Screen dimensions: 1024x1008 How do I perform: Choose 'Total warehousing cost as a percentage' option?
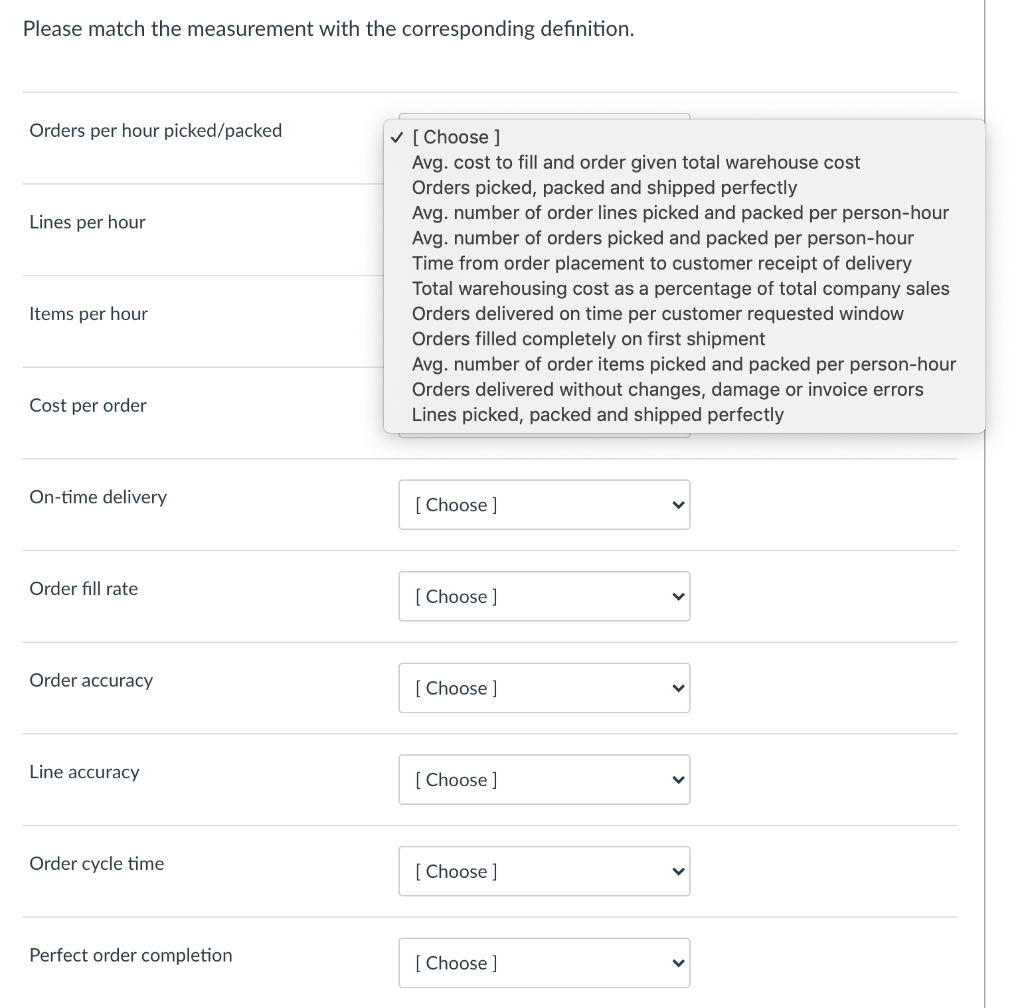pos(680,288)
